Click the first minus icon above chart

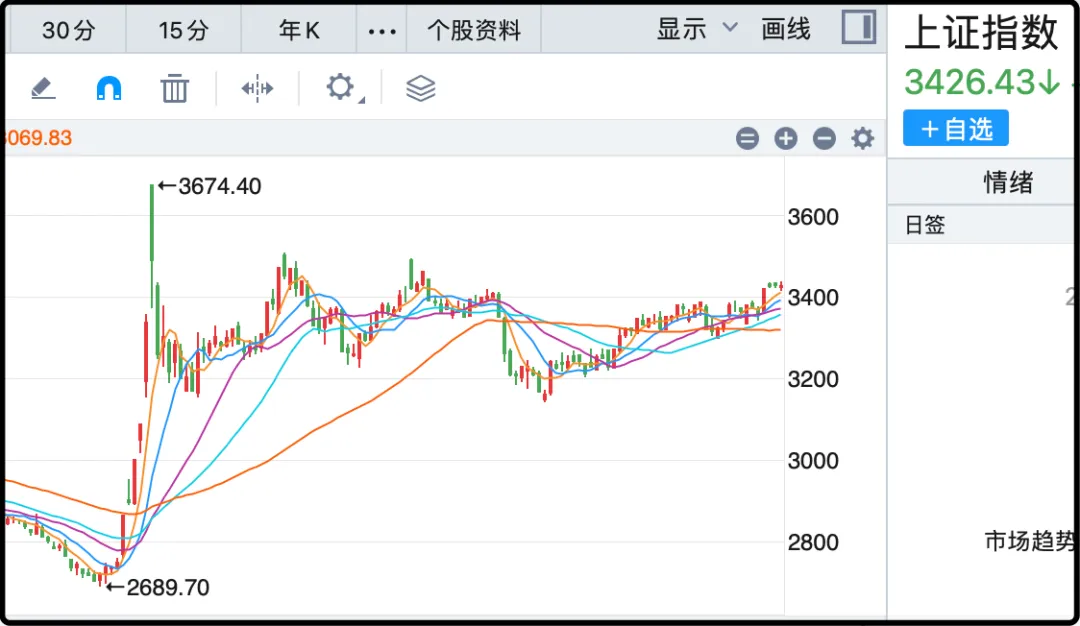(x=747, y=139)
